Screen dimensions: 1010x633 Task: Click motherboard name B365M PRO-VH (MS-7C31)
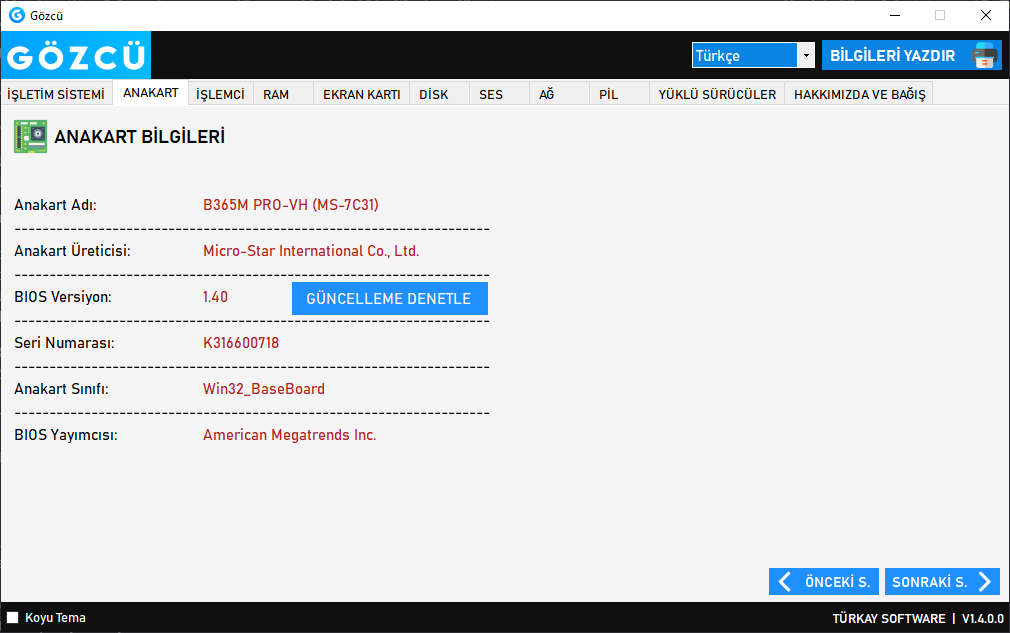(291, 205)
